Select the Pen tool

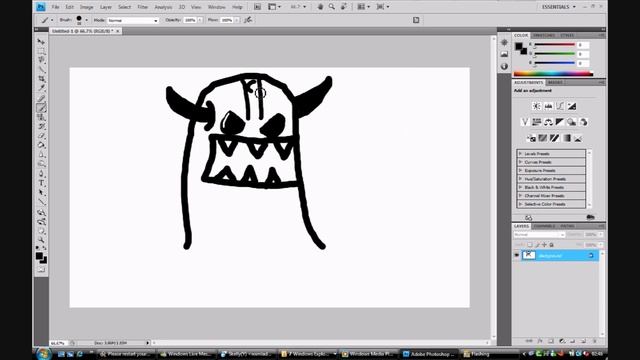(41, 174)
